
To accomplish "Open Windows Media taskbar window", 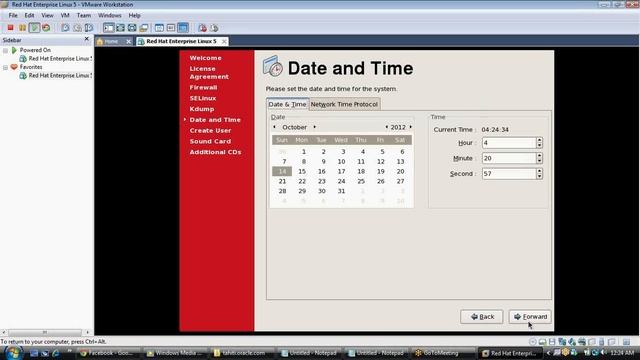I will tap(177, 353).
